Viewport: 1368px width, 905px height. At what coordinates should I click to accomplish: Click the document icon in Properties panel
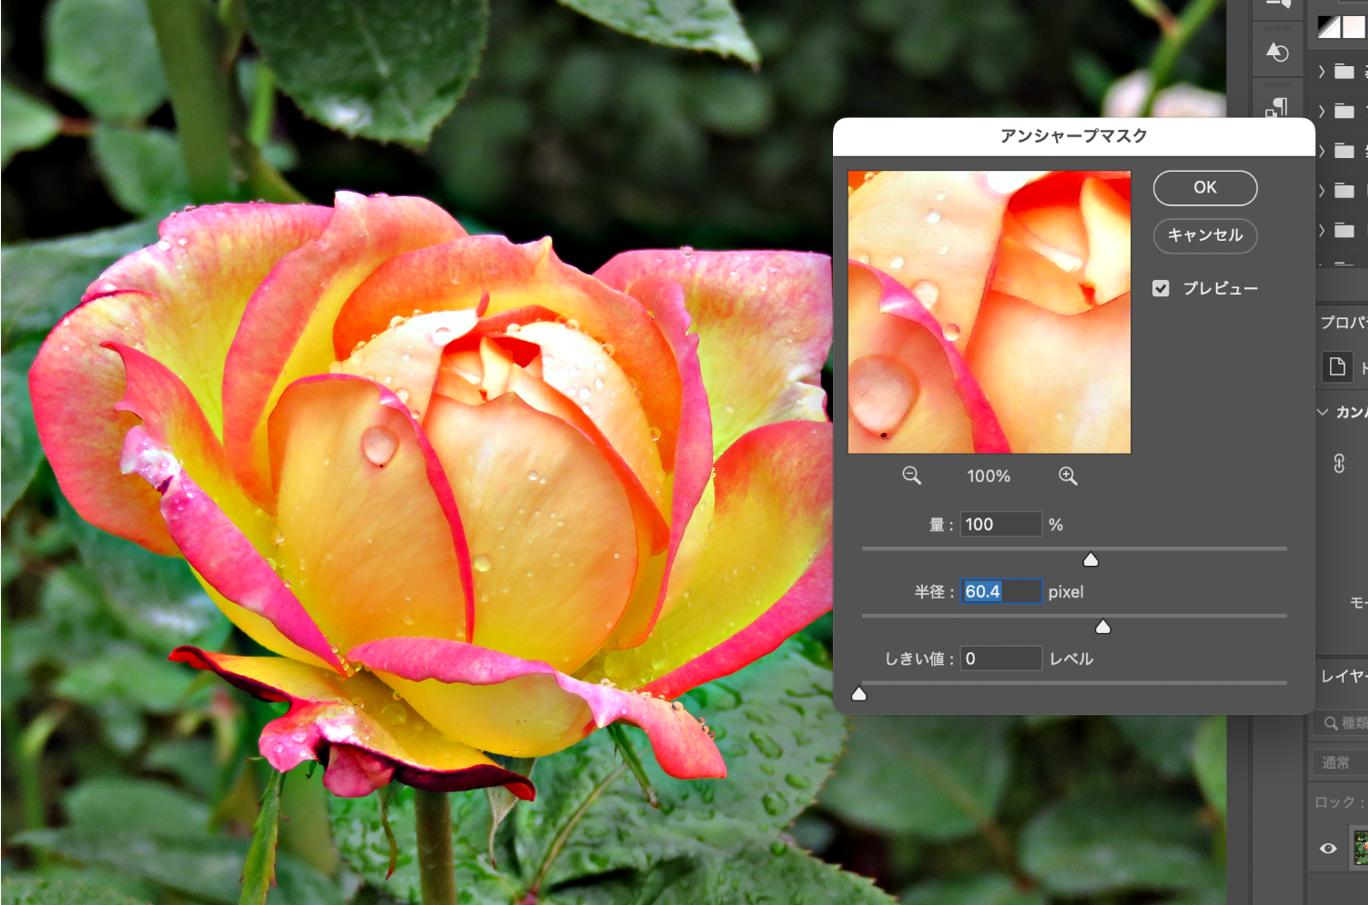click(1337, 367)
